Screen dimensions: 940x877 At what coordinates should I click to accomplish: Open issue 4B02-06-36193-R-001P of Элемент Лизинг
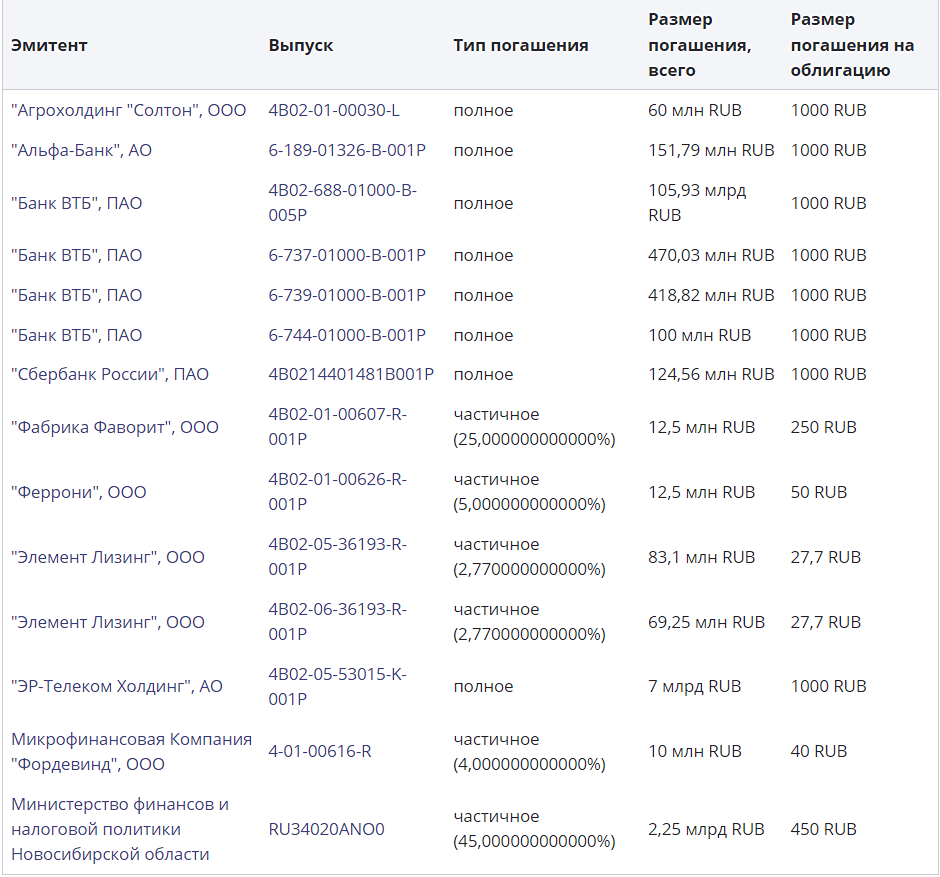point(337,621)
